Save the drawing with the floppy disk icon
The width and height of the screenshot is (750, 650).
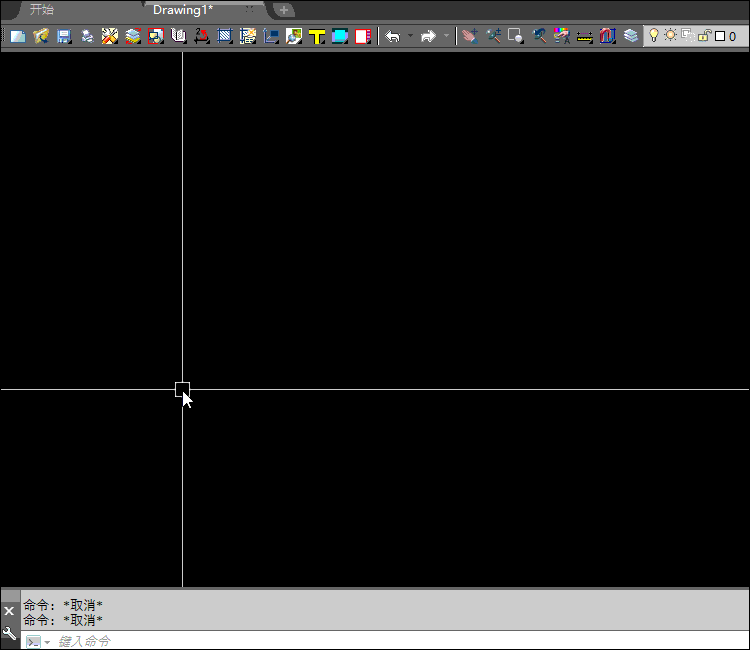[x=64, y=36]
